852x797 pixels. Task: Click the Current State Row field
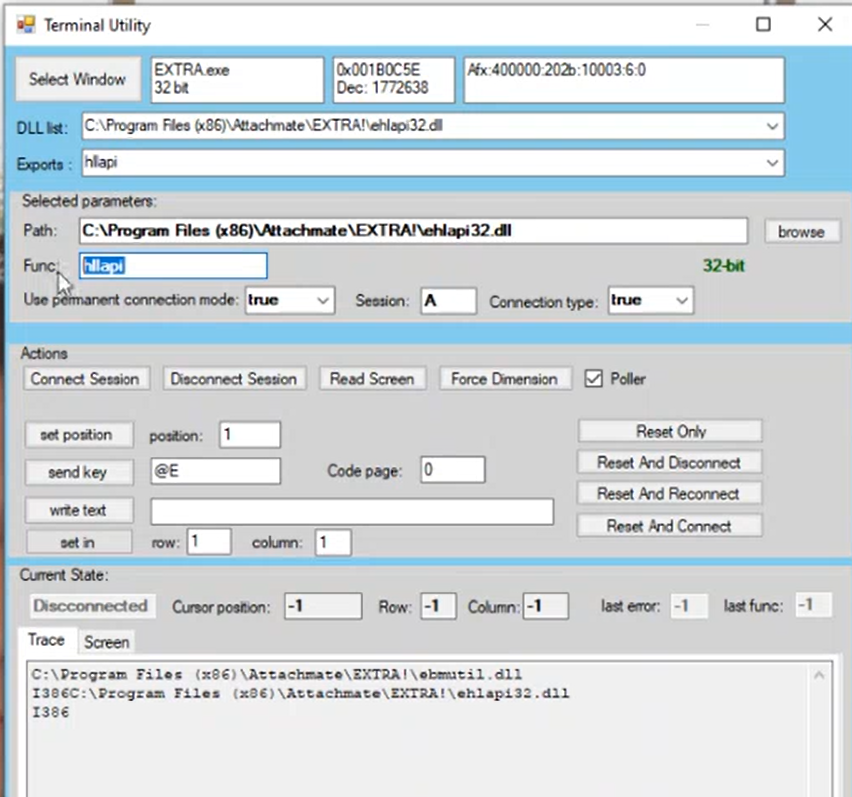pos(438,606)
